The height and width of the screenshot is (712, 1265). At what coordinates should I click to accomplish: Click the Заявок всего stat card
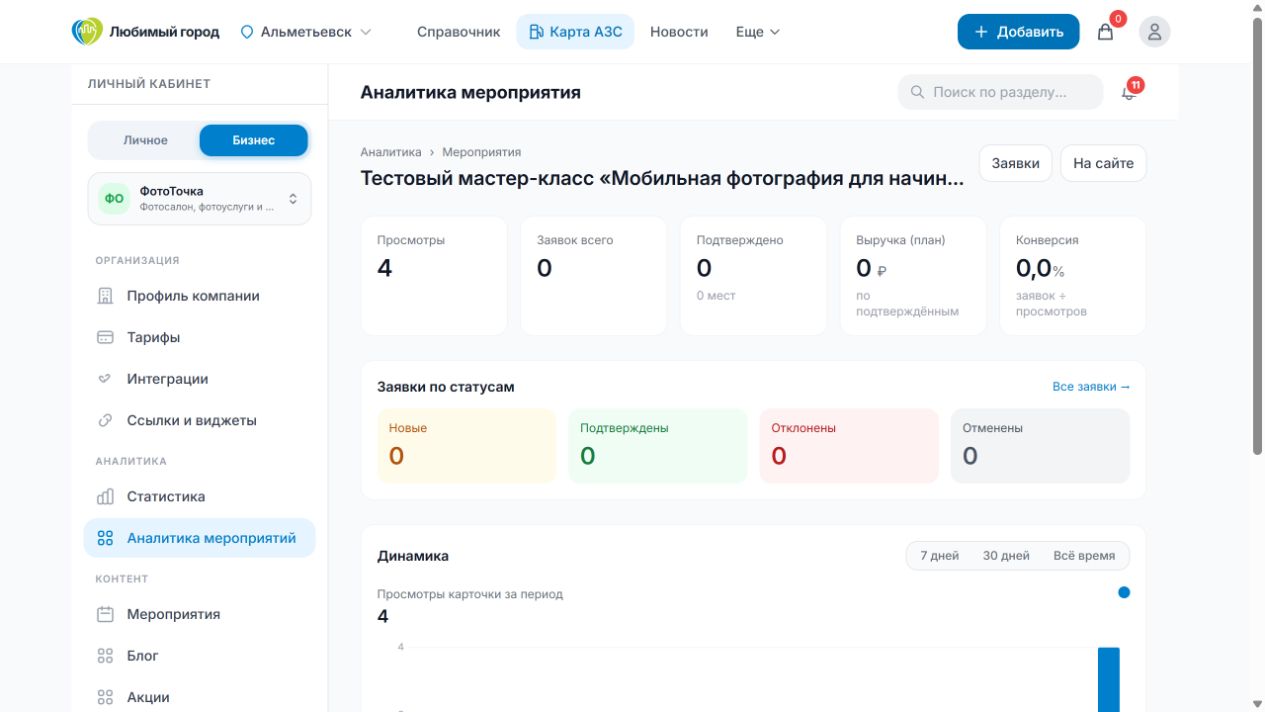[594, 276]
